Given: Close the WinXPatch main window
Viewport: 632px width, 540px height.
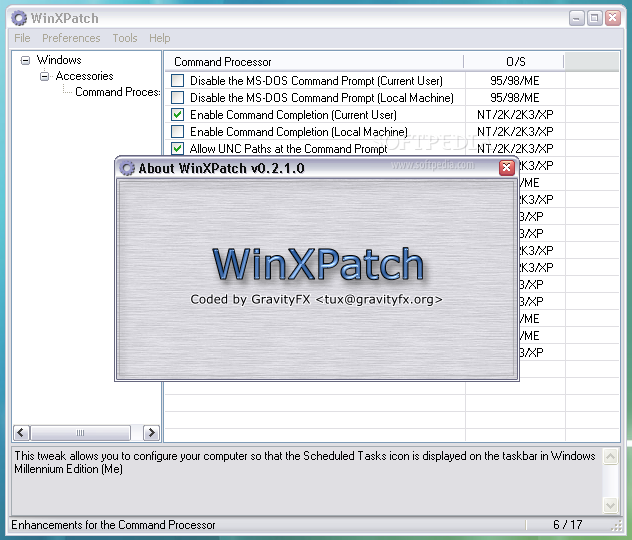Looking at the screenshot, I should [x=613, y=18].
